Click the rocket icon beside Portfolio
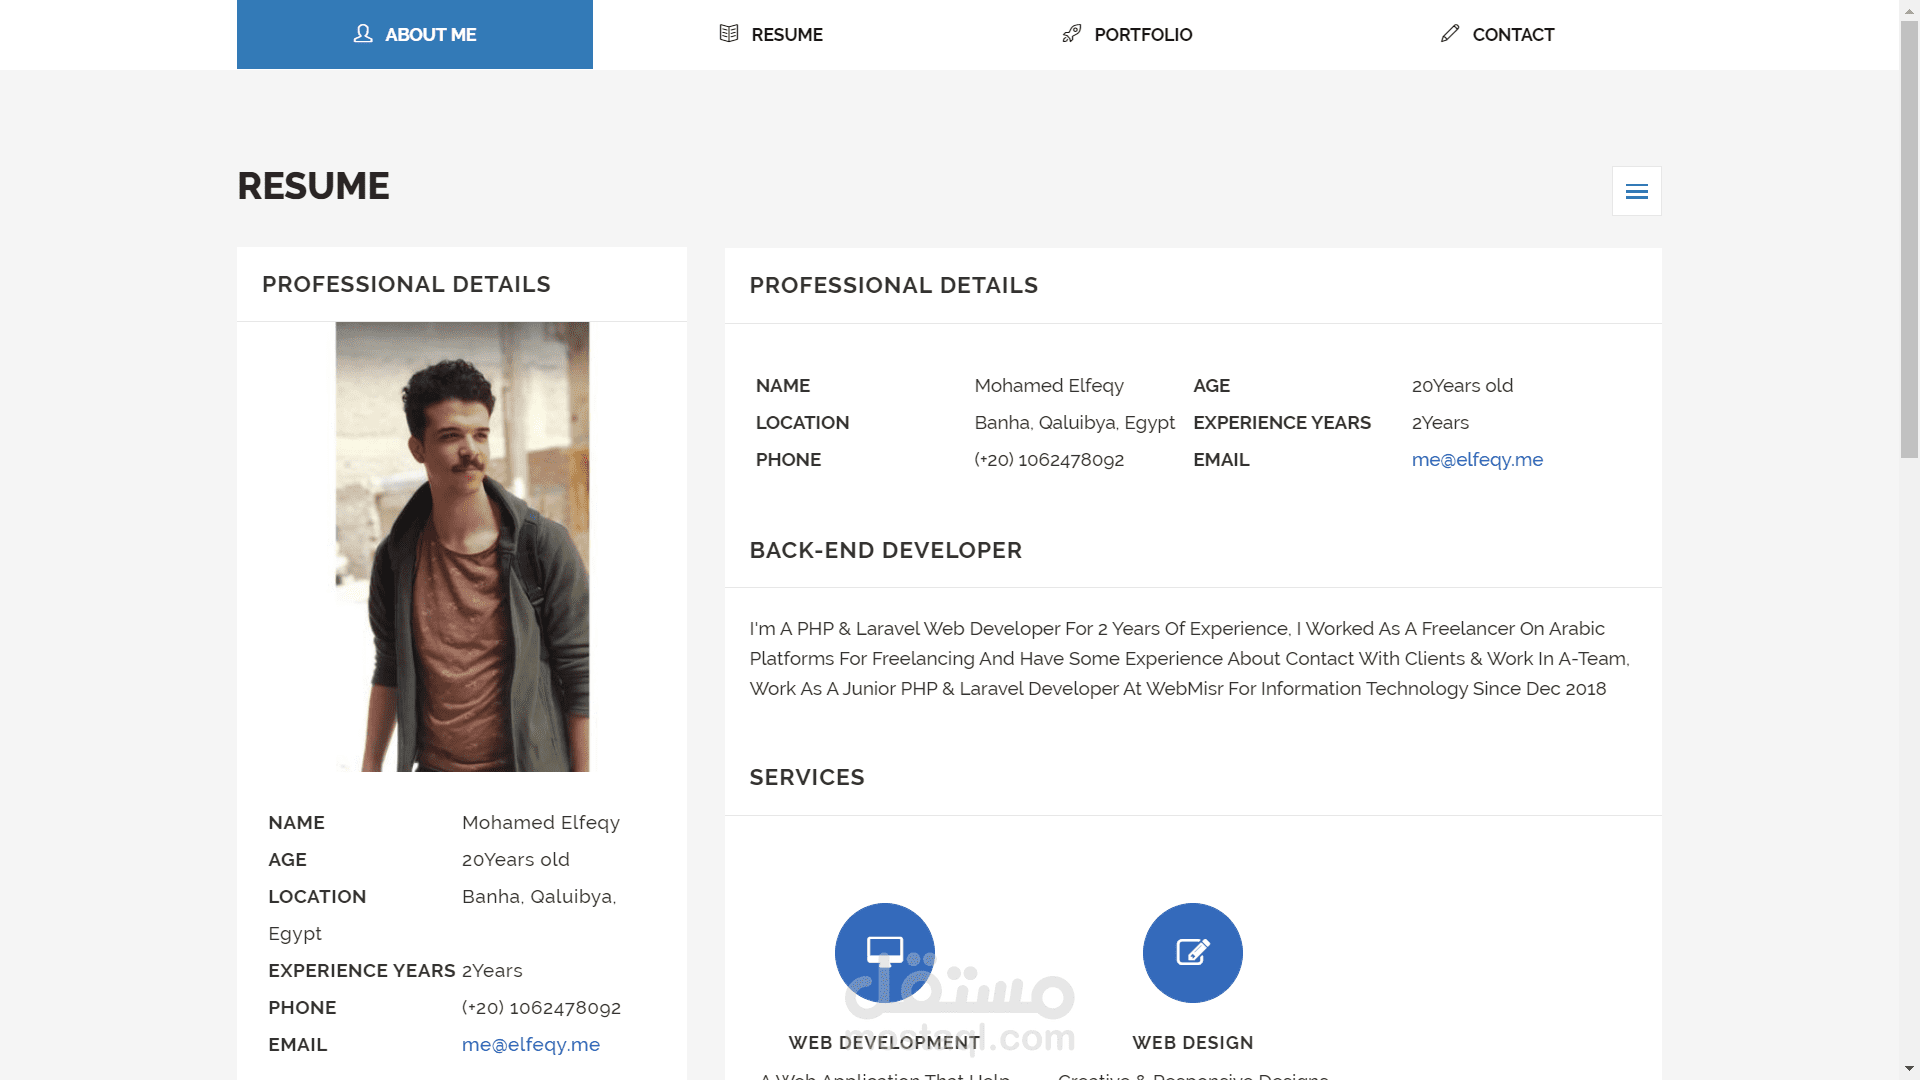This screenshot has width=1920, height=1080. pos(1071,34)
